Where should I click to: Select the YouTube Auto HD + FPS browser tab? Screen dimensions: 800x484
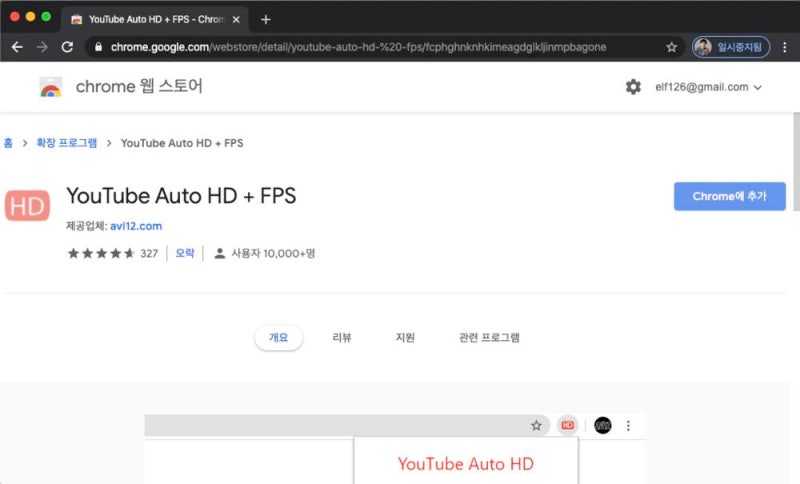click(155, 19)
